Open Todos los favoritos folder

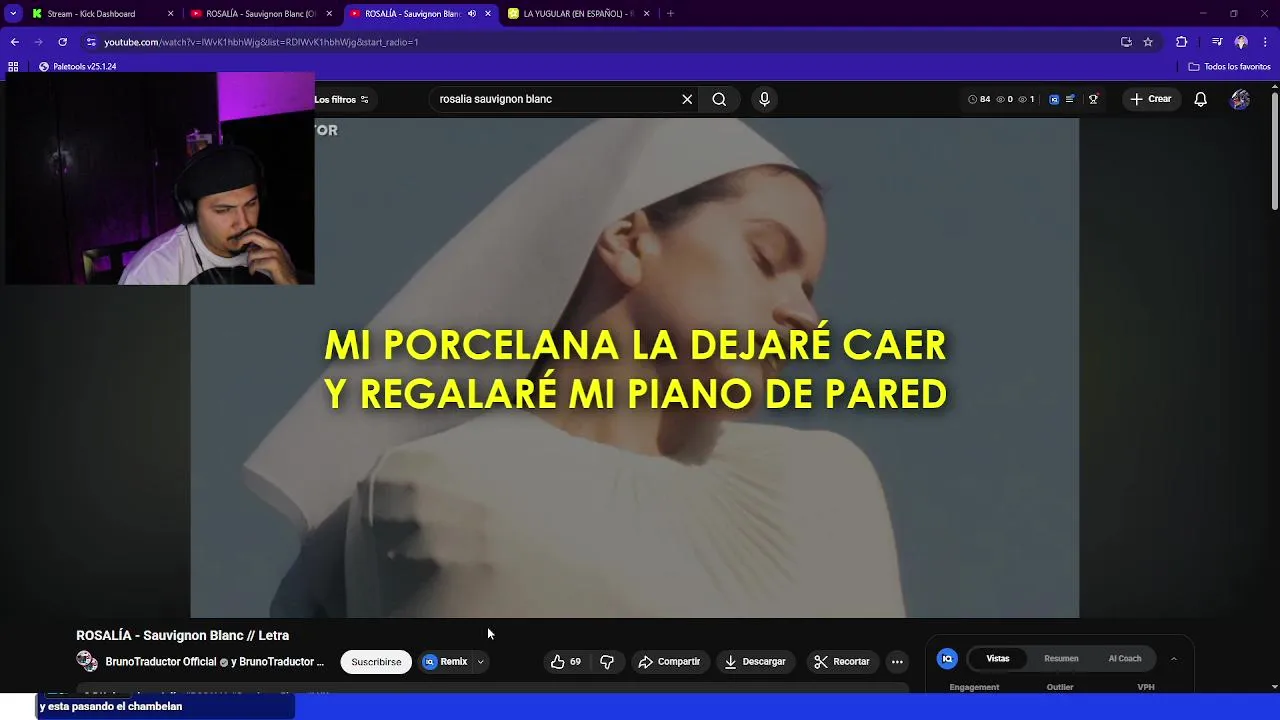click(x=1229, y=67)
